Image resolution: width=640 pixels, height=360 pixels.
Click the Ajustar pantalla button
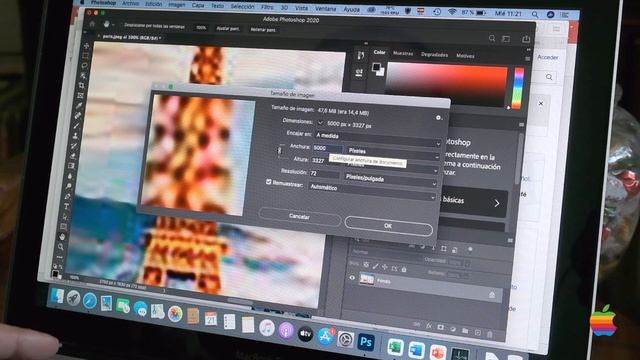point(227,29)
